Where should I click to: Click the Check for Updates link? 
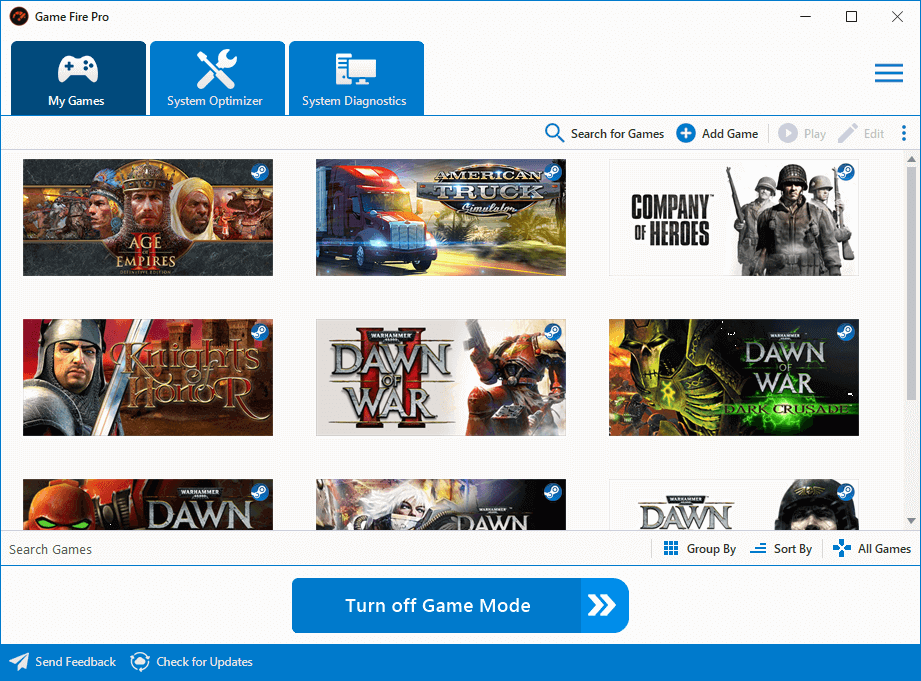(x=191, y=662)
